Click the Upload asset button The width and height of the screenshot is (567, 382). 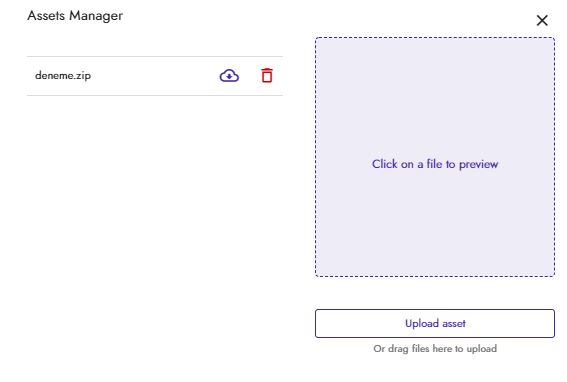[435, 323]
